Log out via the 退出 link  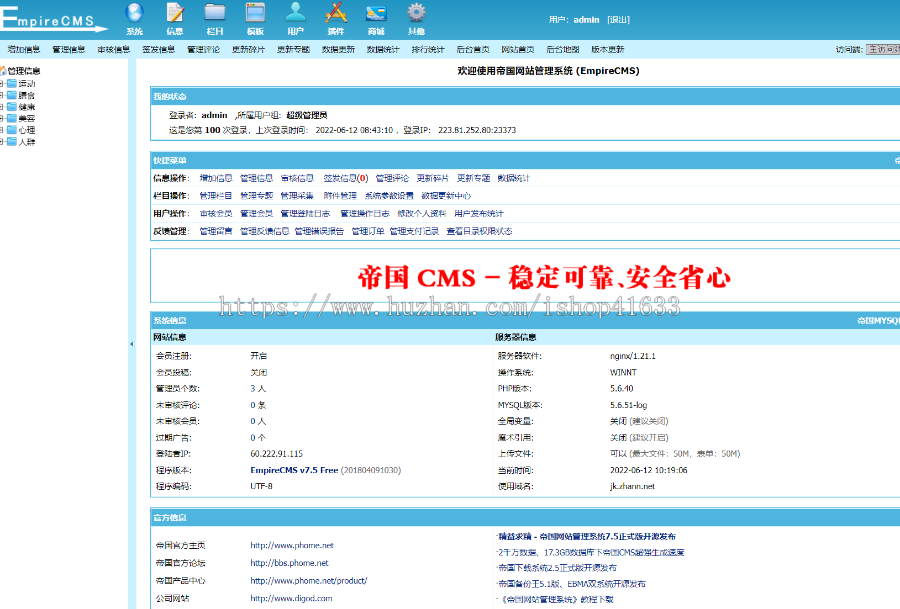point(619,20)
